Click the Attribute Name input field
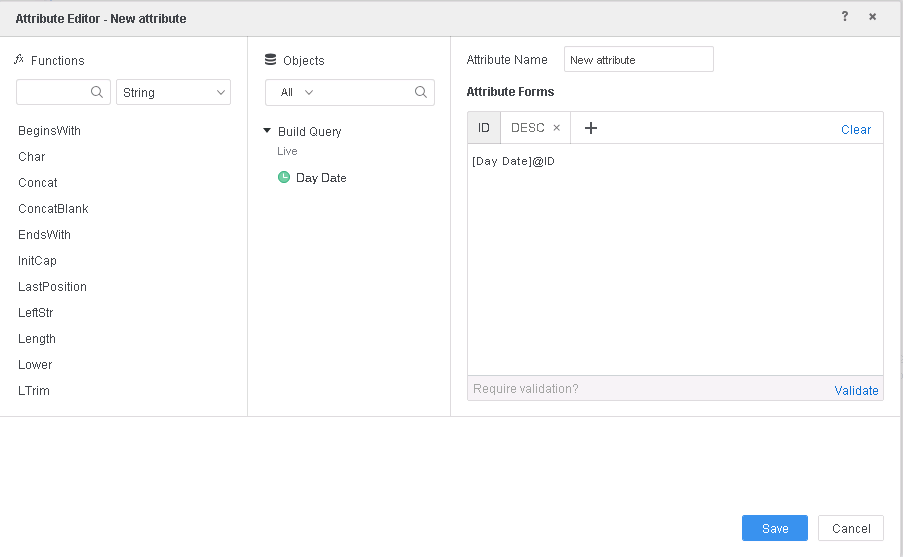 pos(638,60)
